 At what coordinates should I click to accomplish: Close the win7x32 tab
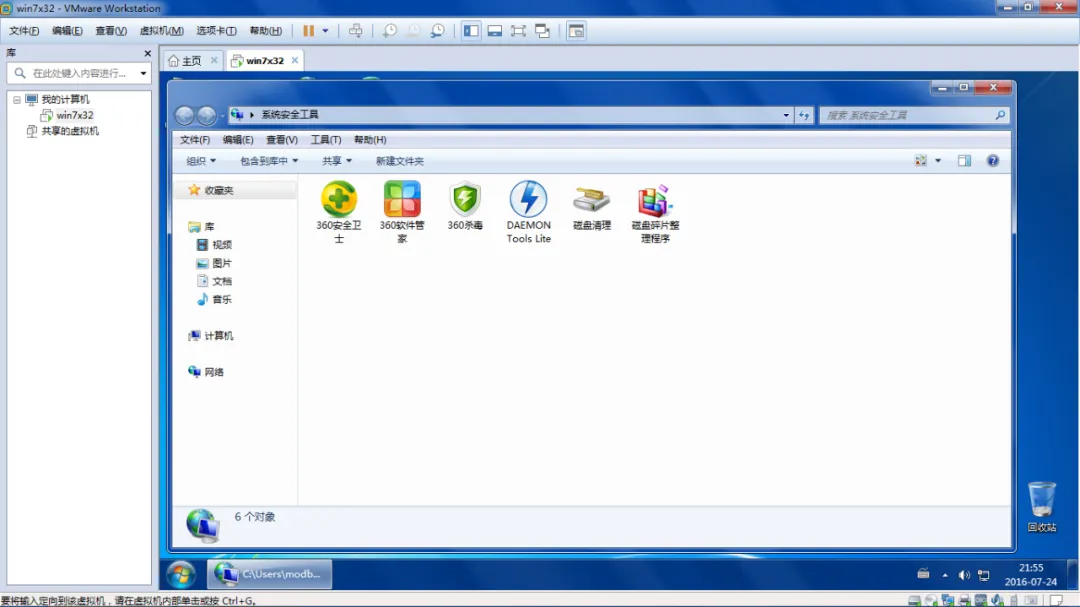(x=295, y=61)
